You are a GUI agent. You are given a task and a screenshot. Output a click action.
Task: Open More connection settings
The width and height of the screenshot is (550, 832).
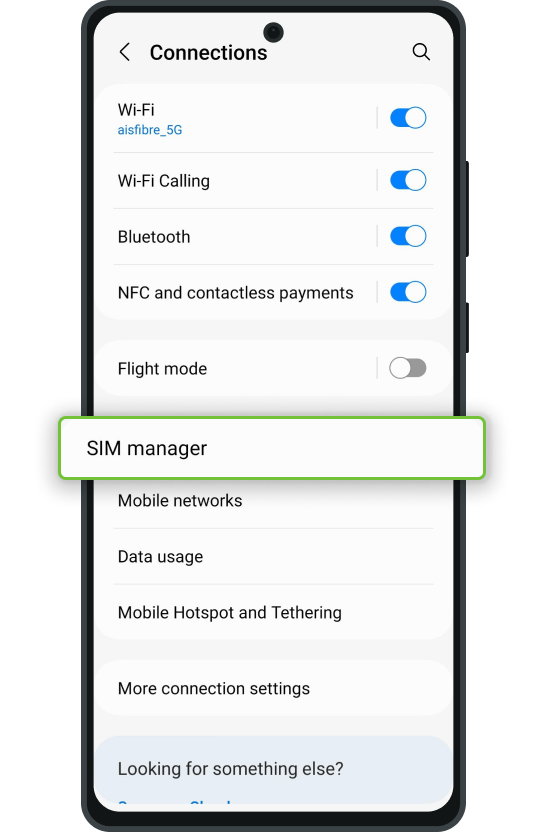click(273, 688)
